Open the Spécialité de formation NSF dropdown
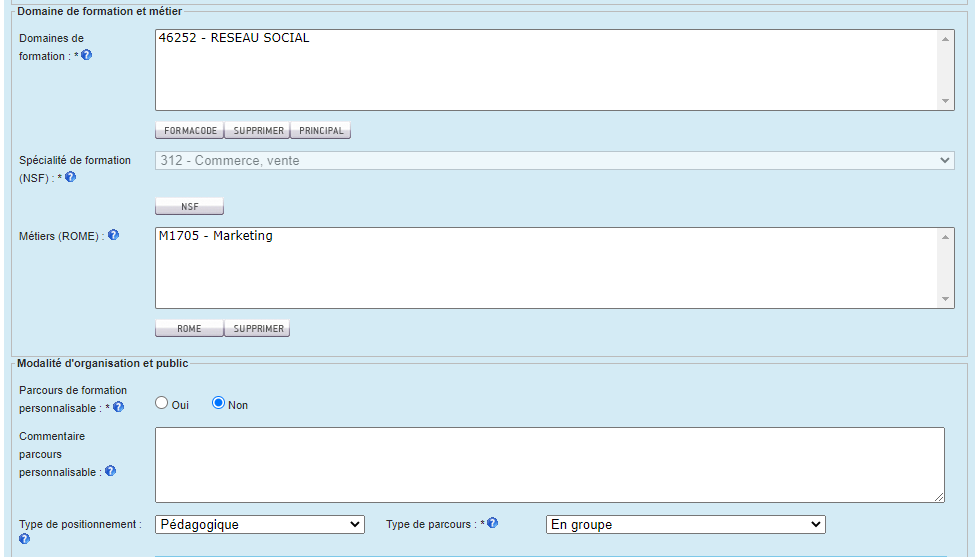 [x=555, y=161]
